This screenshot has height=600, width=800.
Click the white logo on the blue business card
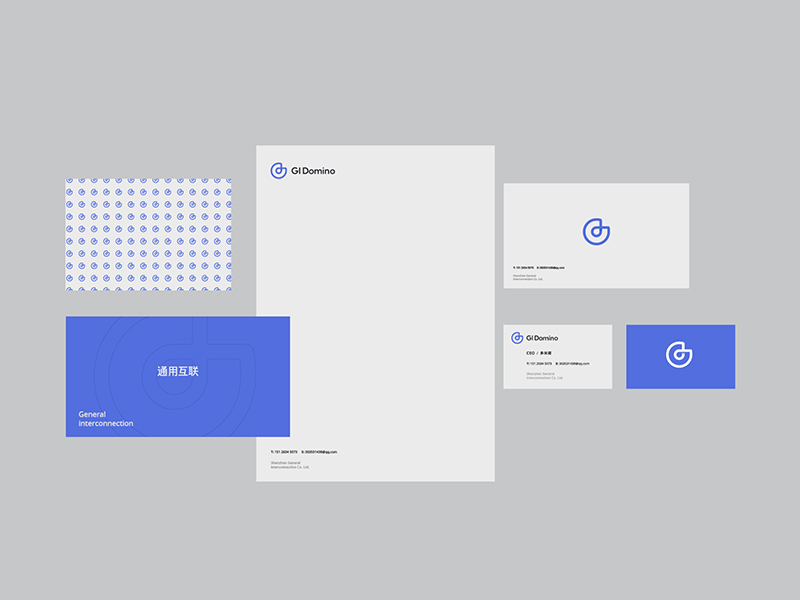(681, 353)
